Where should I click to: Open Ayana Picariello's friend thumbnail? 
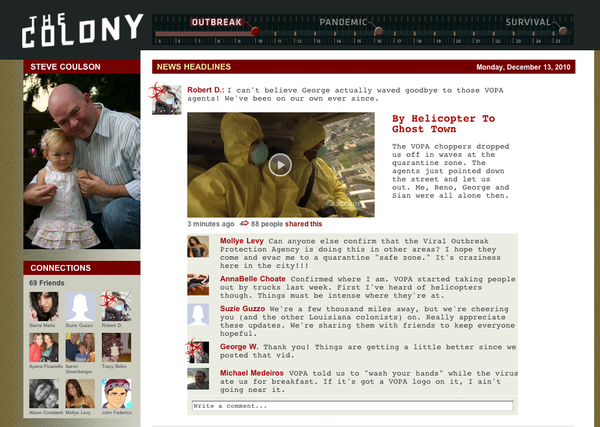point(44,347)
